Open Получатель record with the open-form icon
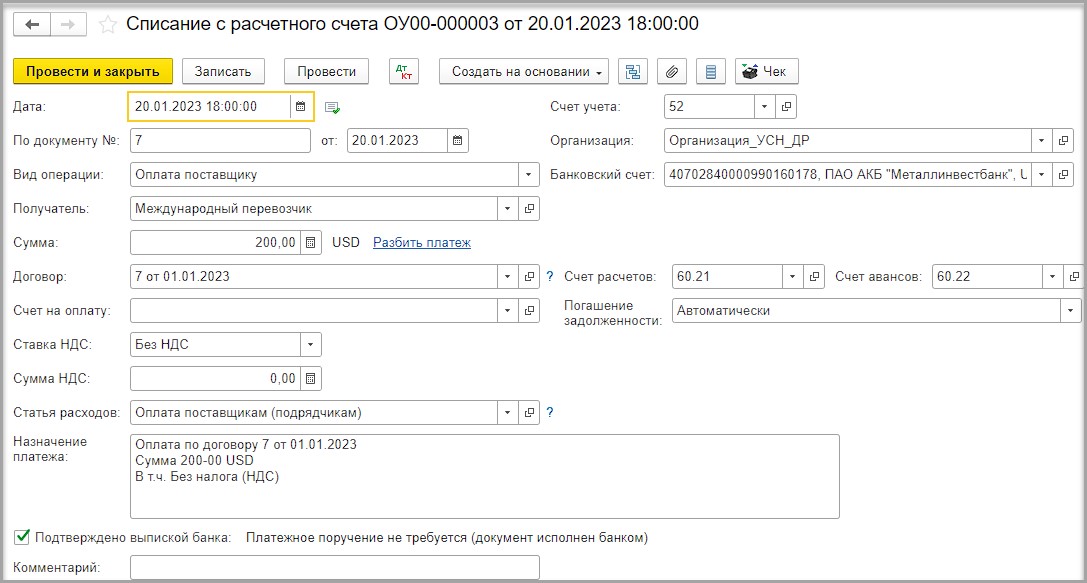Image resolution: width=1087 pixels, height=583 pixels. click(x=529, y=209)
